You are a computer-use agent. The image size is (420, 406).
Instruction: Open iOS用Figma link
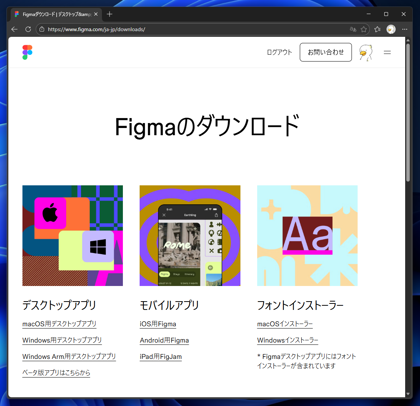158,324
